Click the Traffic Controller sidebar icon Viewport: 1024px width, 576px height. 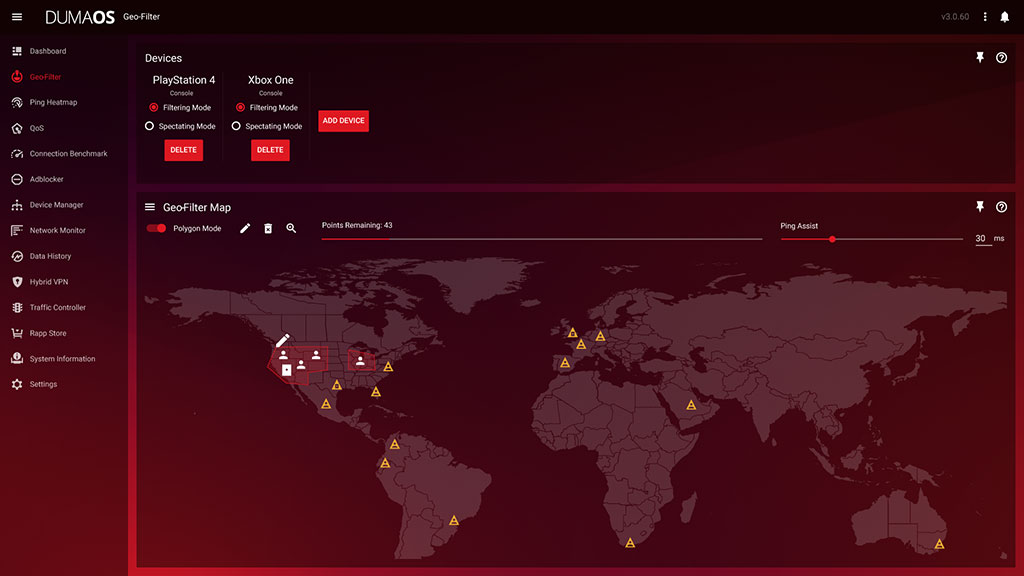click(17, 308)
